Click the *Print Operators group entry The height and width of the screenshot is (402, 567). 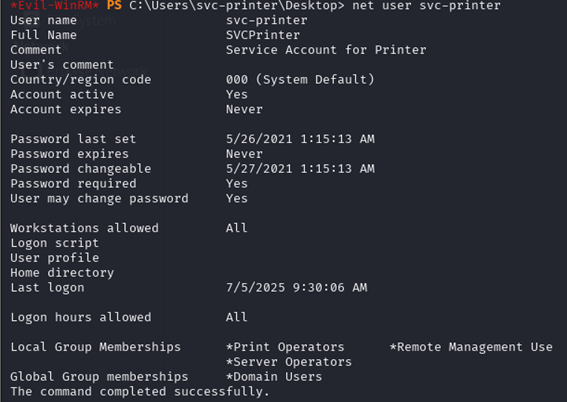(x=285, y=347)
